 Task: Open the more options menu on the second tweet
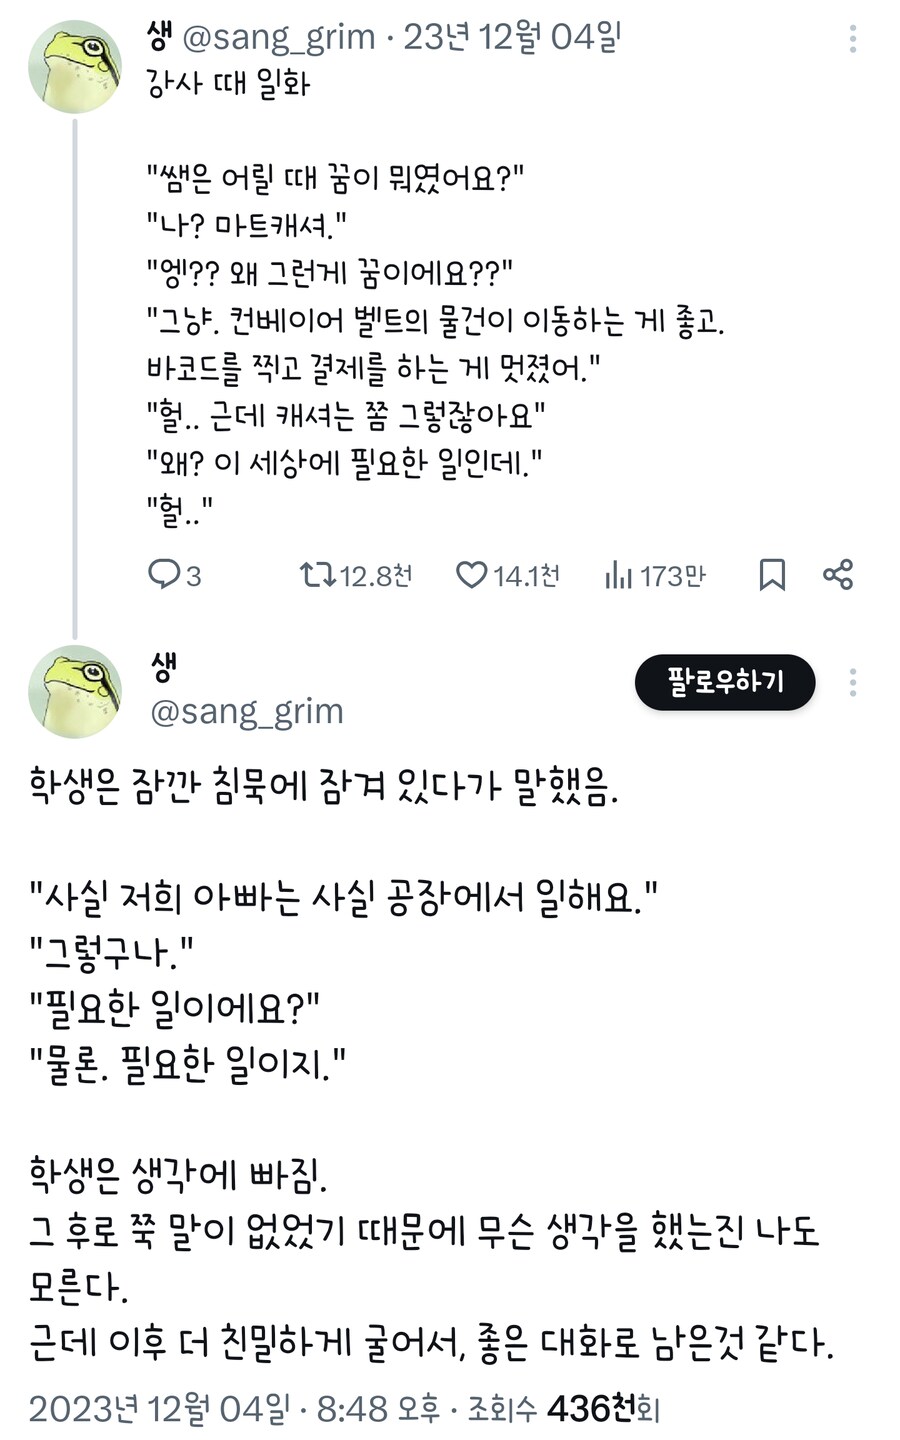coord(852,681)
